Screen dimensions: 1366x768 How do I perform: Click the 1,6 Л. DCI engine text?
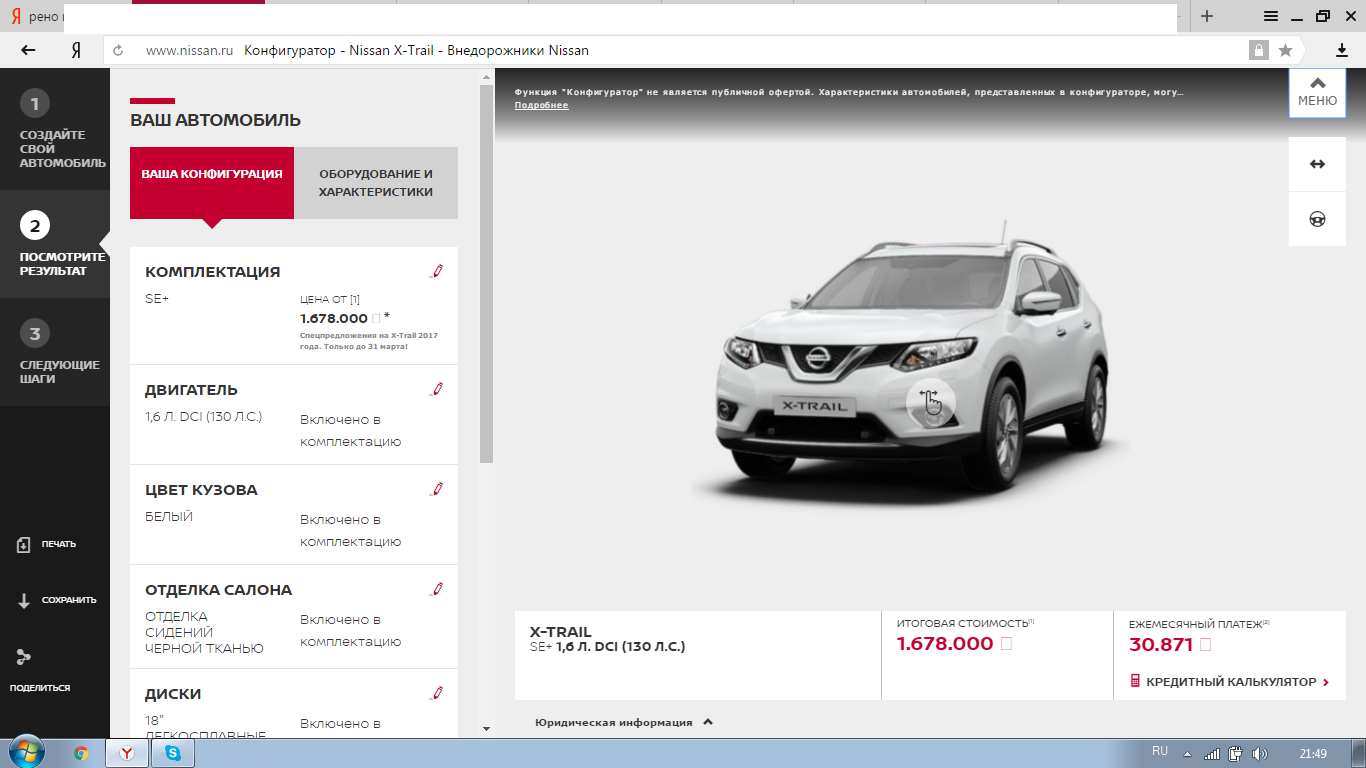[x=203, y=417]
